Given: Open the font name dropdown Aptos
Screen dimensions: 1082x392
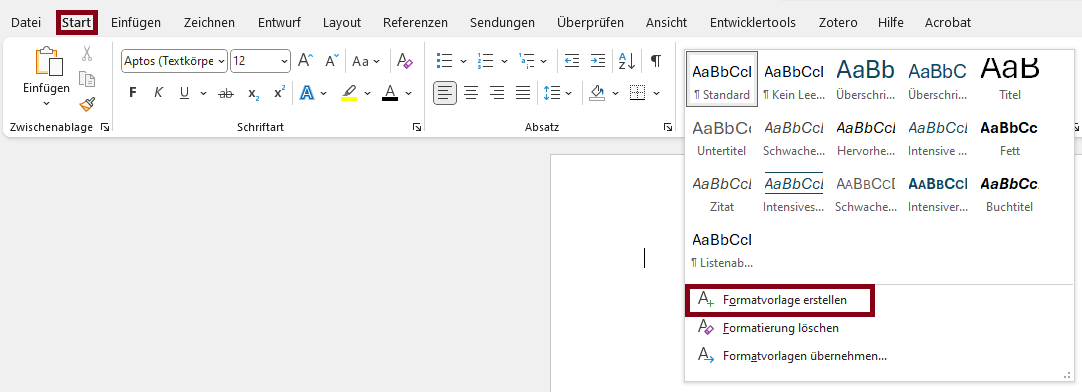Looking at the screenshot, I should [x=175, y=61].
